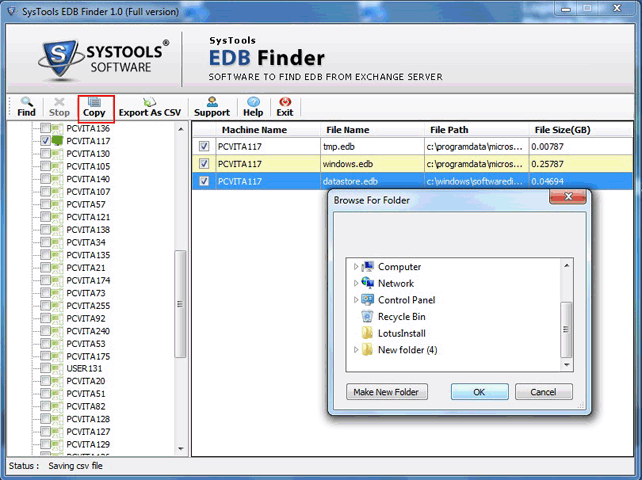The width and height of the screenshot is (642, 480).
Task: Select the Computer icon in folder tree
Action: pos(368,267)
